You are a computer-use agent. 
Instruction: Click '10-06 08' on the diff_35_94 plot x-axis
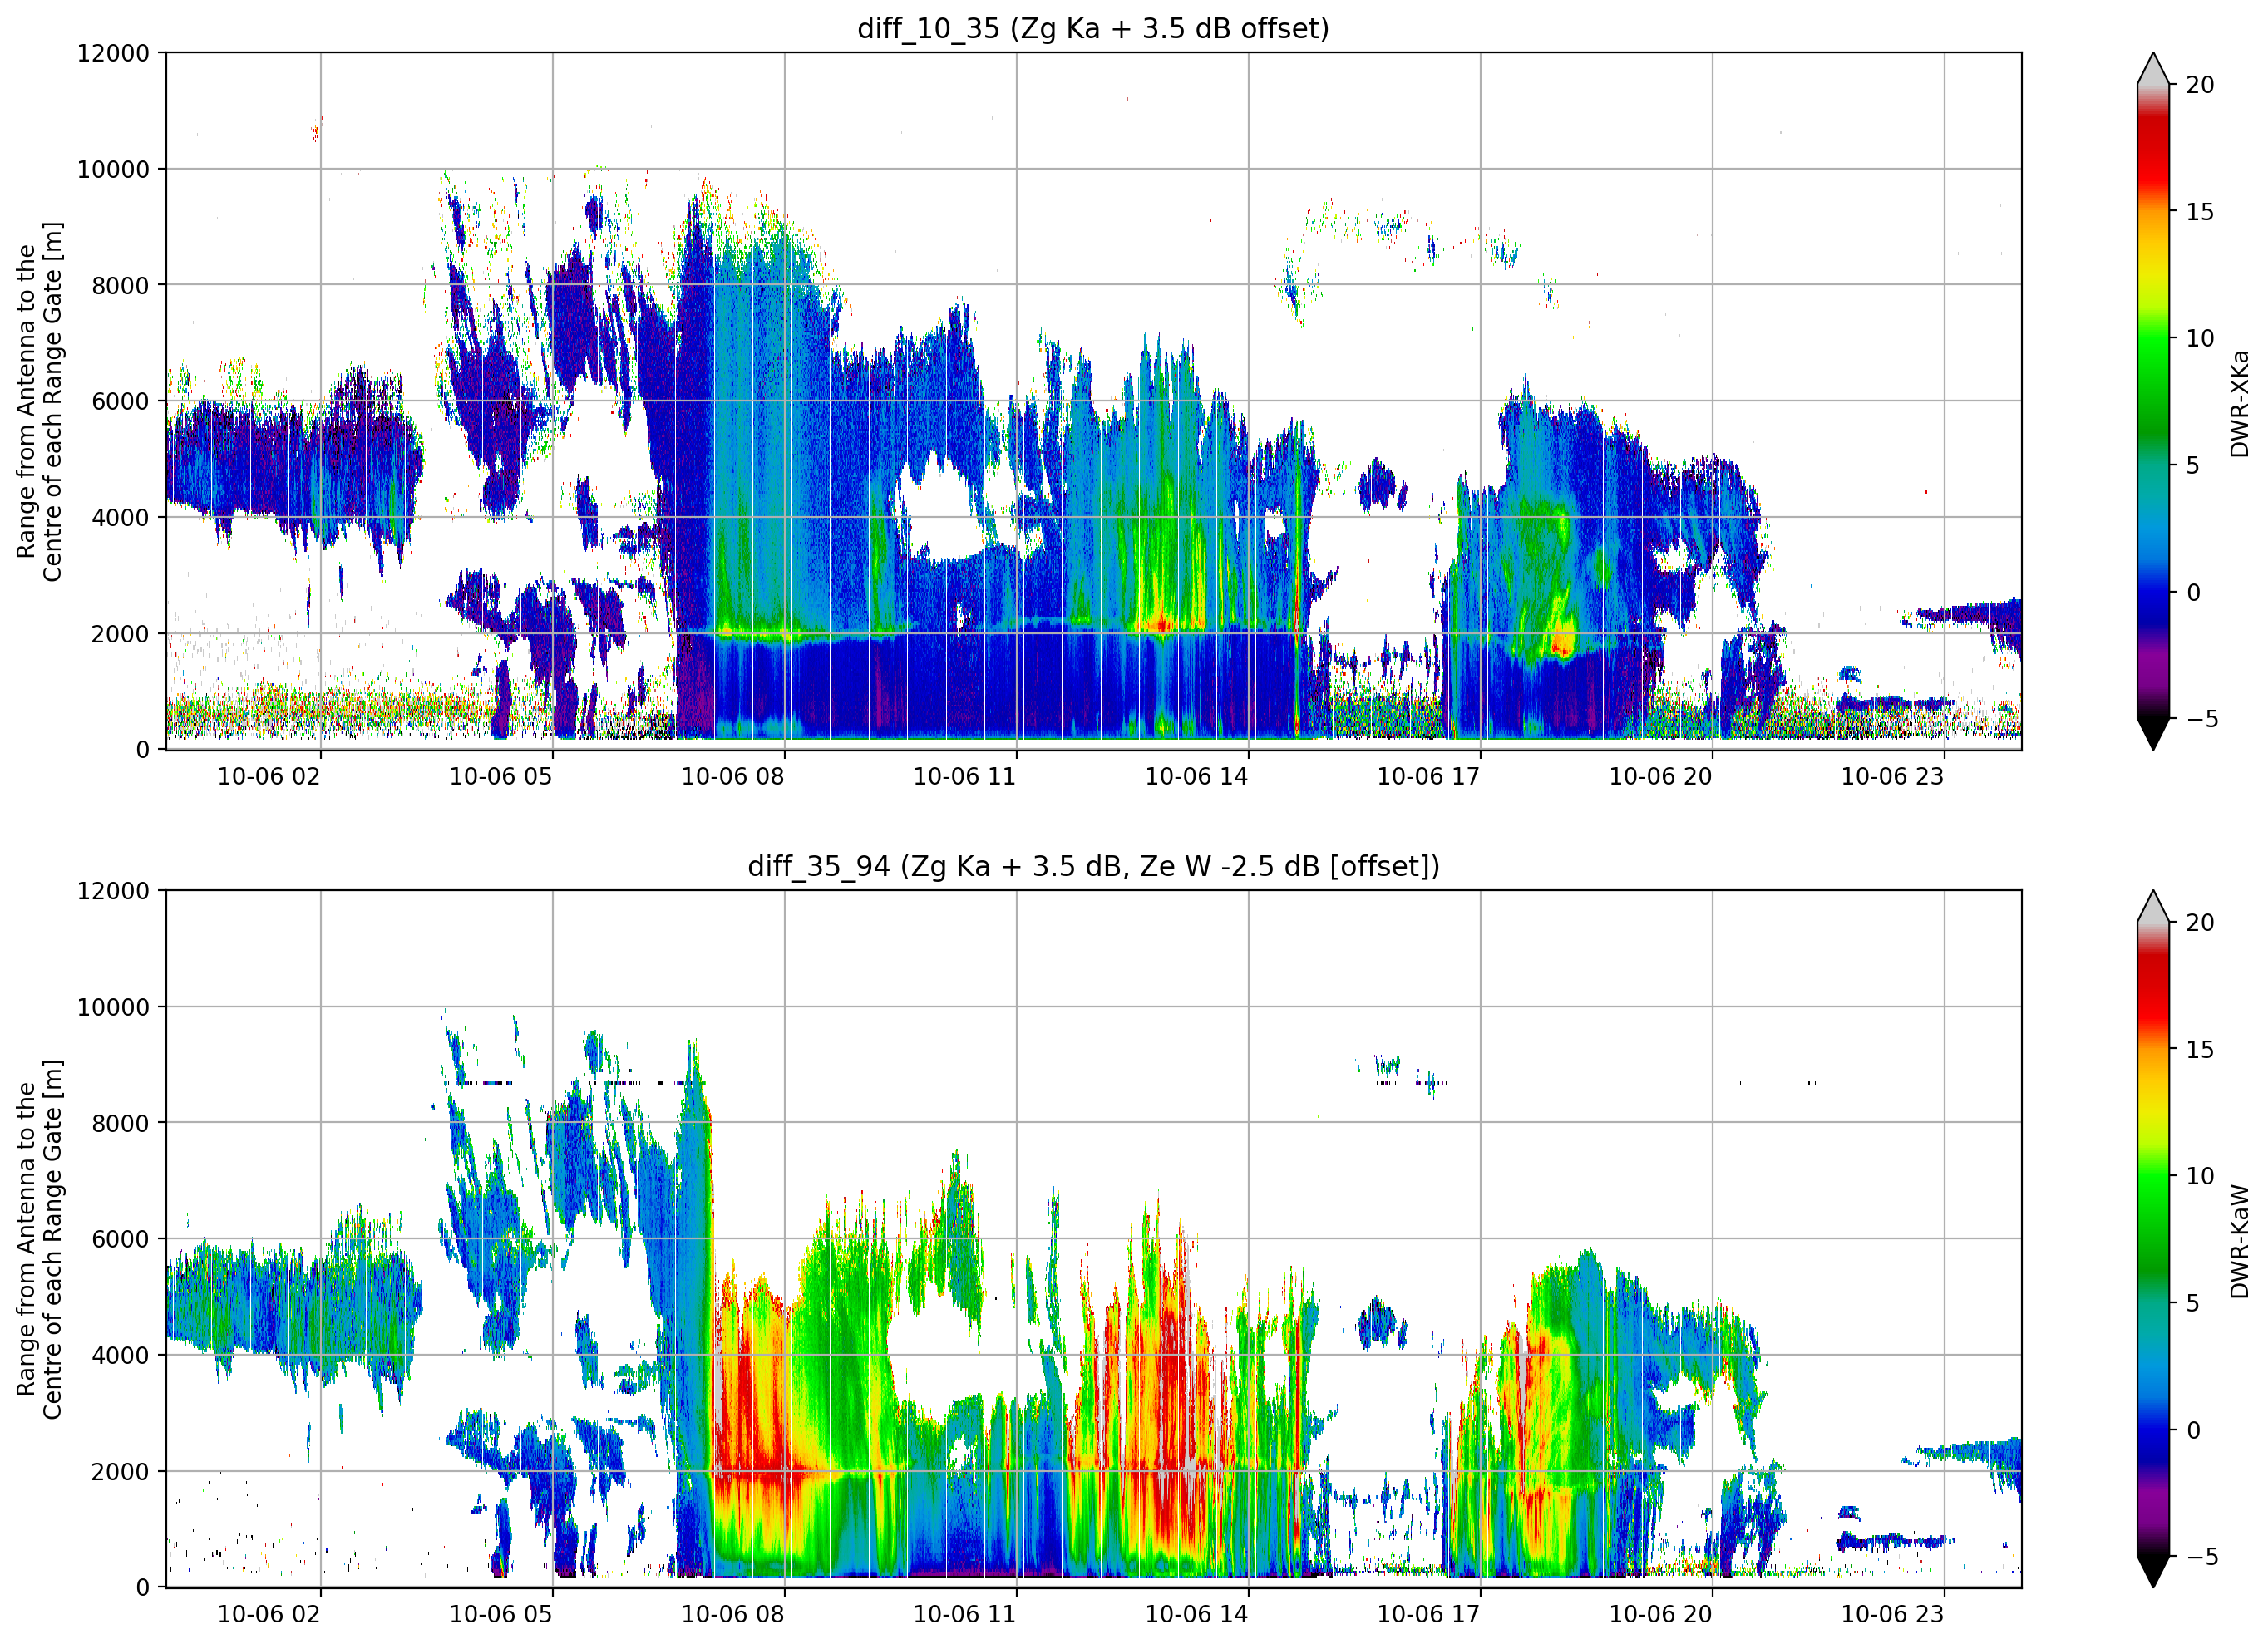[733, 1614]
